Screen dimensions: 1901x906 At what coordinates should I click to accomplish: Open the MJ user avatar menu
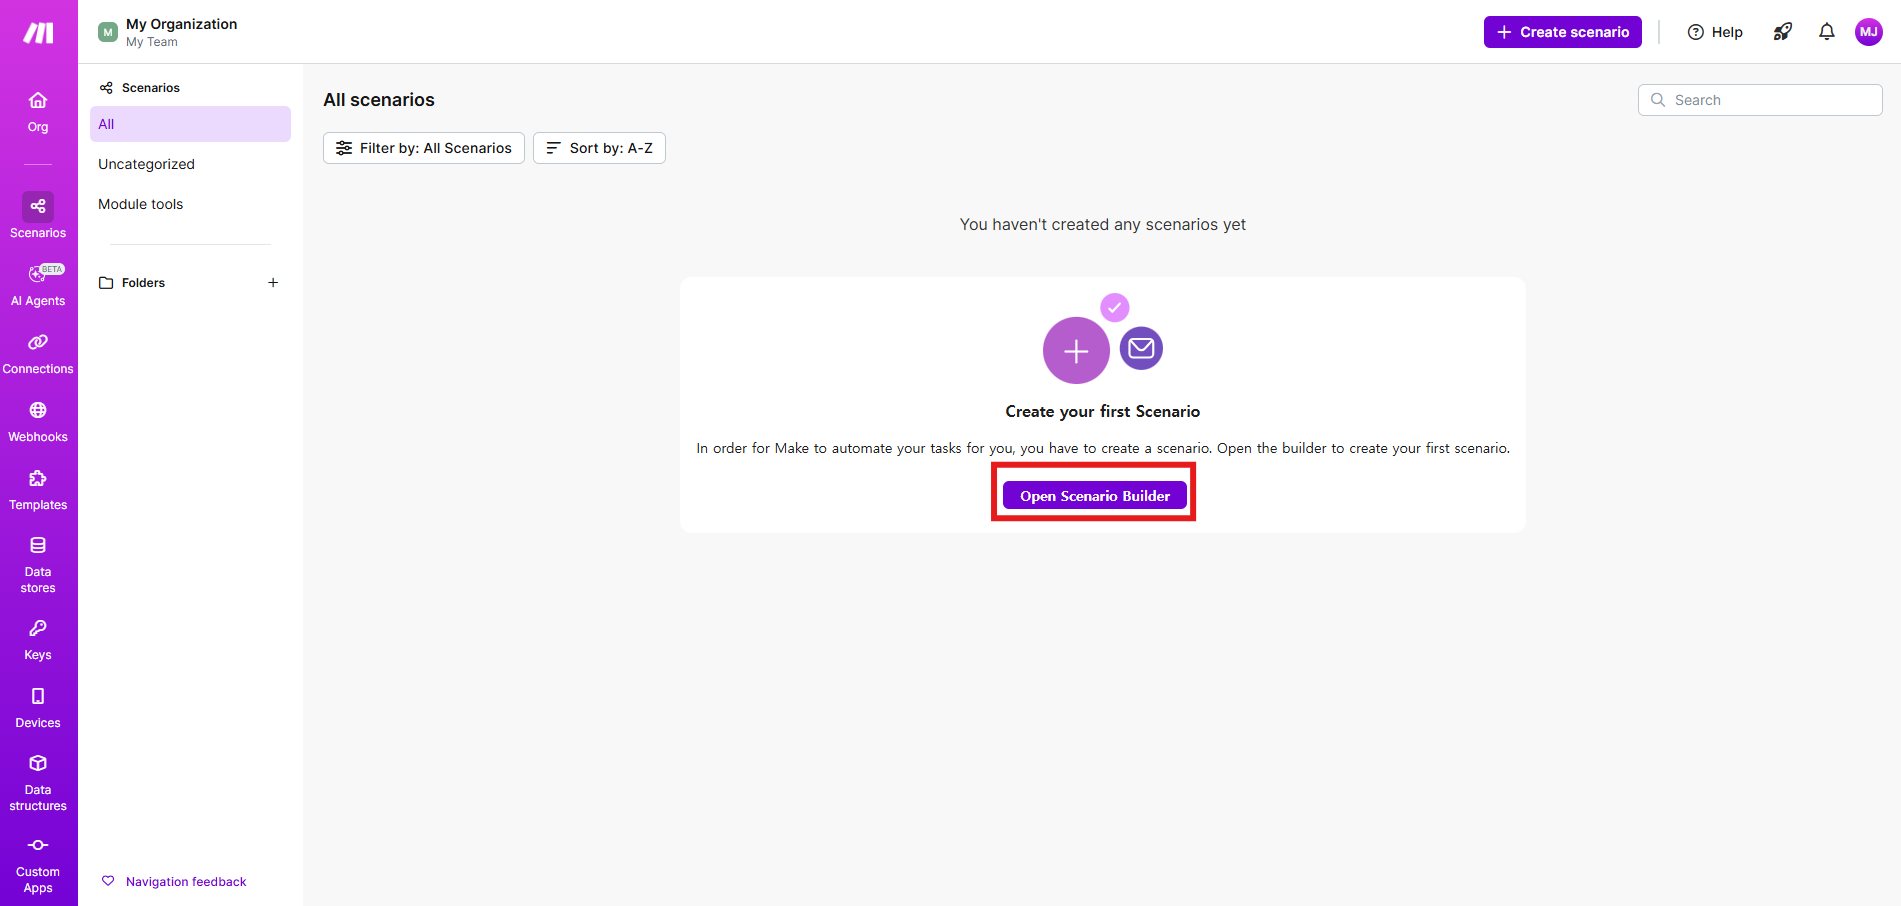point(1868,32)
